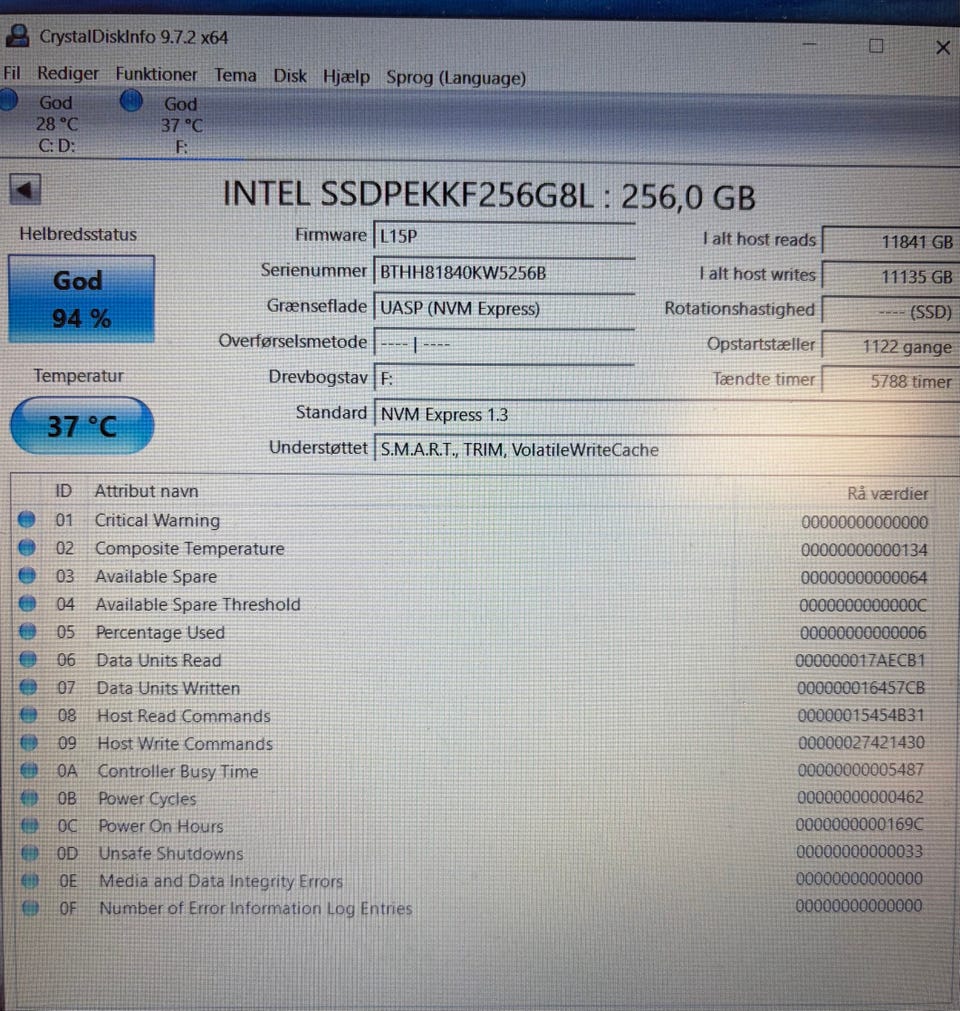960x1011 pixels.
Task: Click the Overførselsmetode field
Action: 504,344
